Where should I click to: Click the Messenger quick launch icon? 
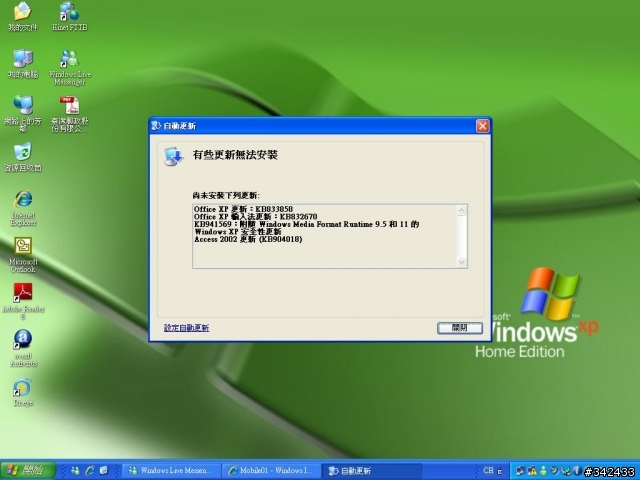click(x=75, y=471)
